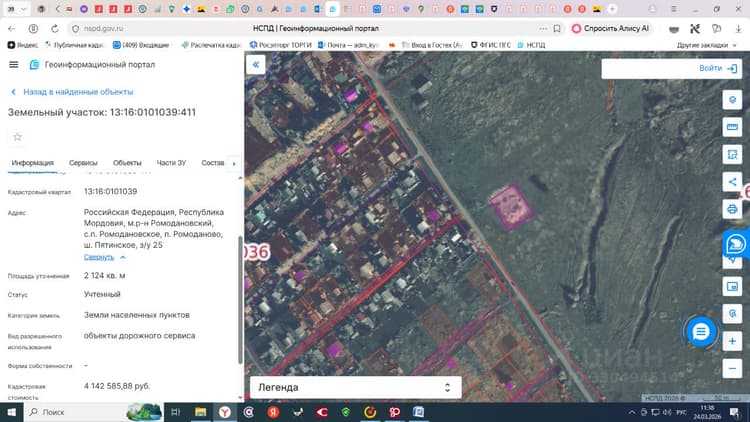
Task: Print the map using printer icon
Action: pos(732,209)
